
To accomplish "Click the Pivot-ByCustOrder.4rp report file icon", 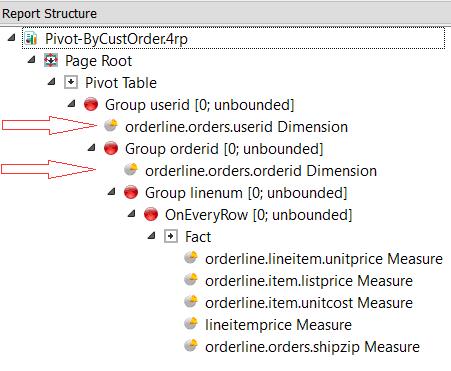I will click(31, 39).
